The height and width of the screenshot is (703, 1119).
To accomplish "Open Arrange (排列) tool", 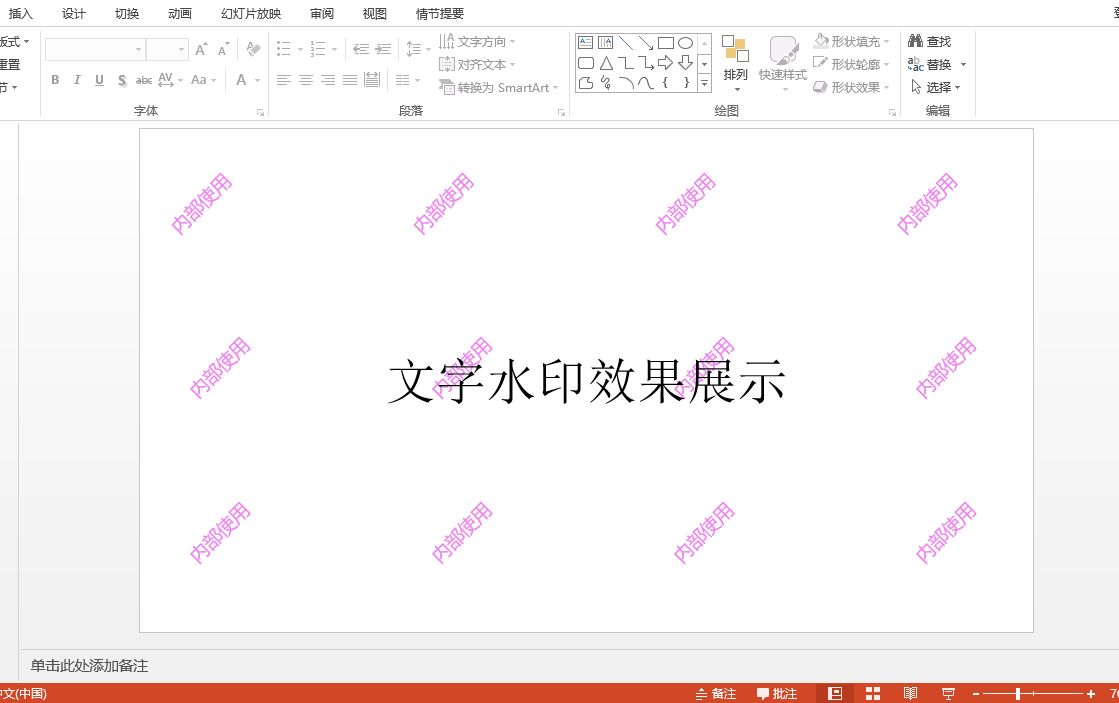I will point(735,63).
